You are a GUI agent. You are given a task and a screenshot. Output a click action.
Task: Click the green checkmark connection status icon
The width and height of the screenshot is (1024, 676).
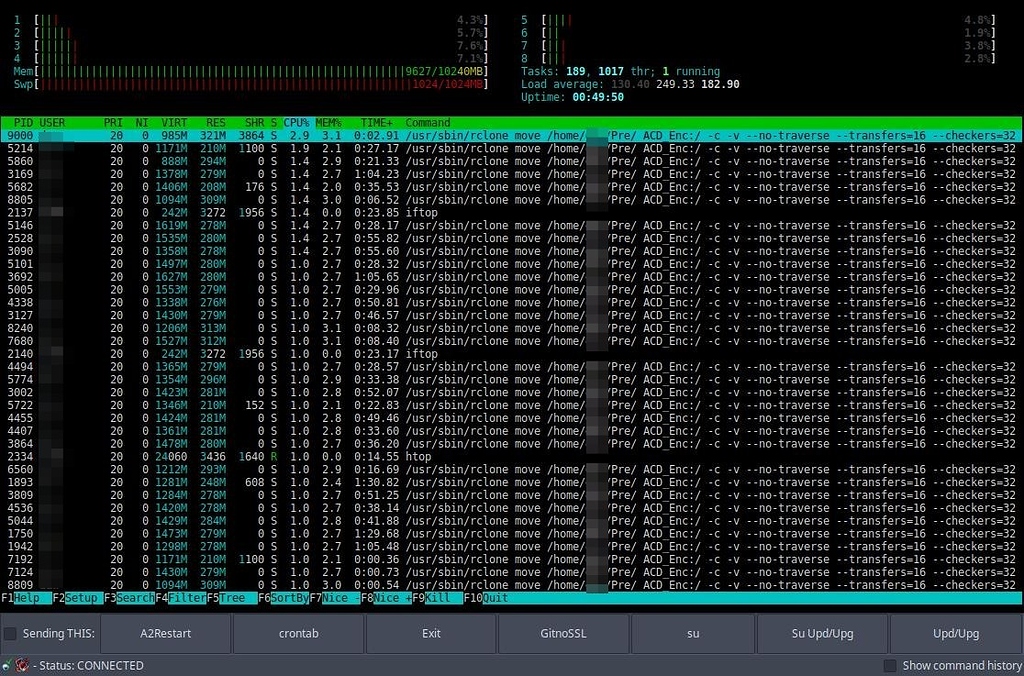coord(7,666)
